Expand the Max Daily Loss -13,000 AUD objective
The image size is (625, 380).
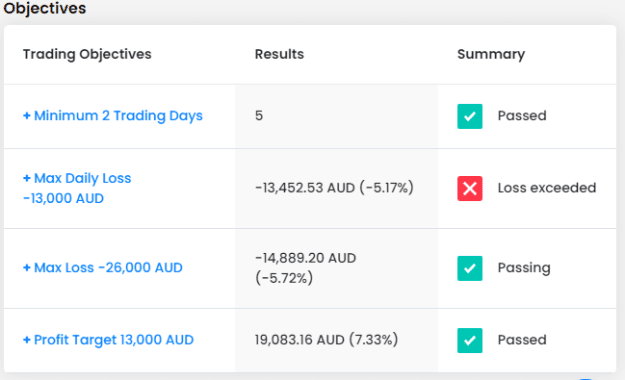pos(77,188)
